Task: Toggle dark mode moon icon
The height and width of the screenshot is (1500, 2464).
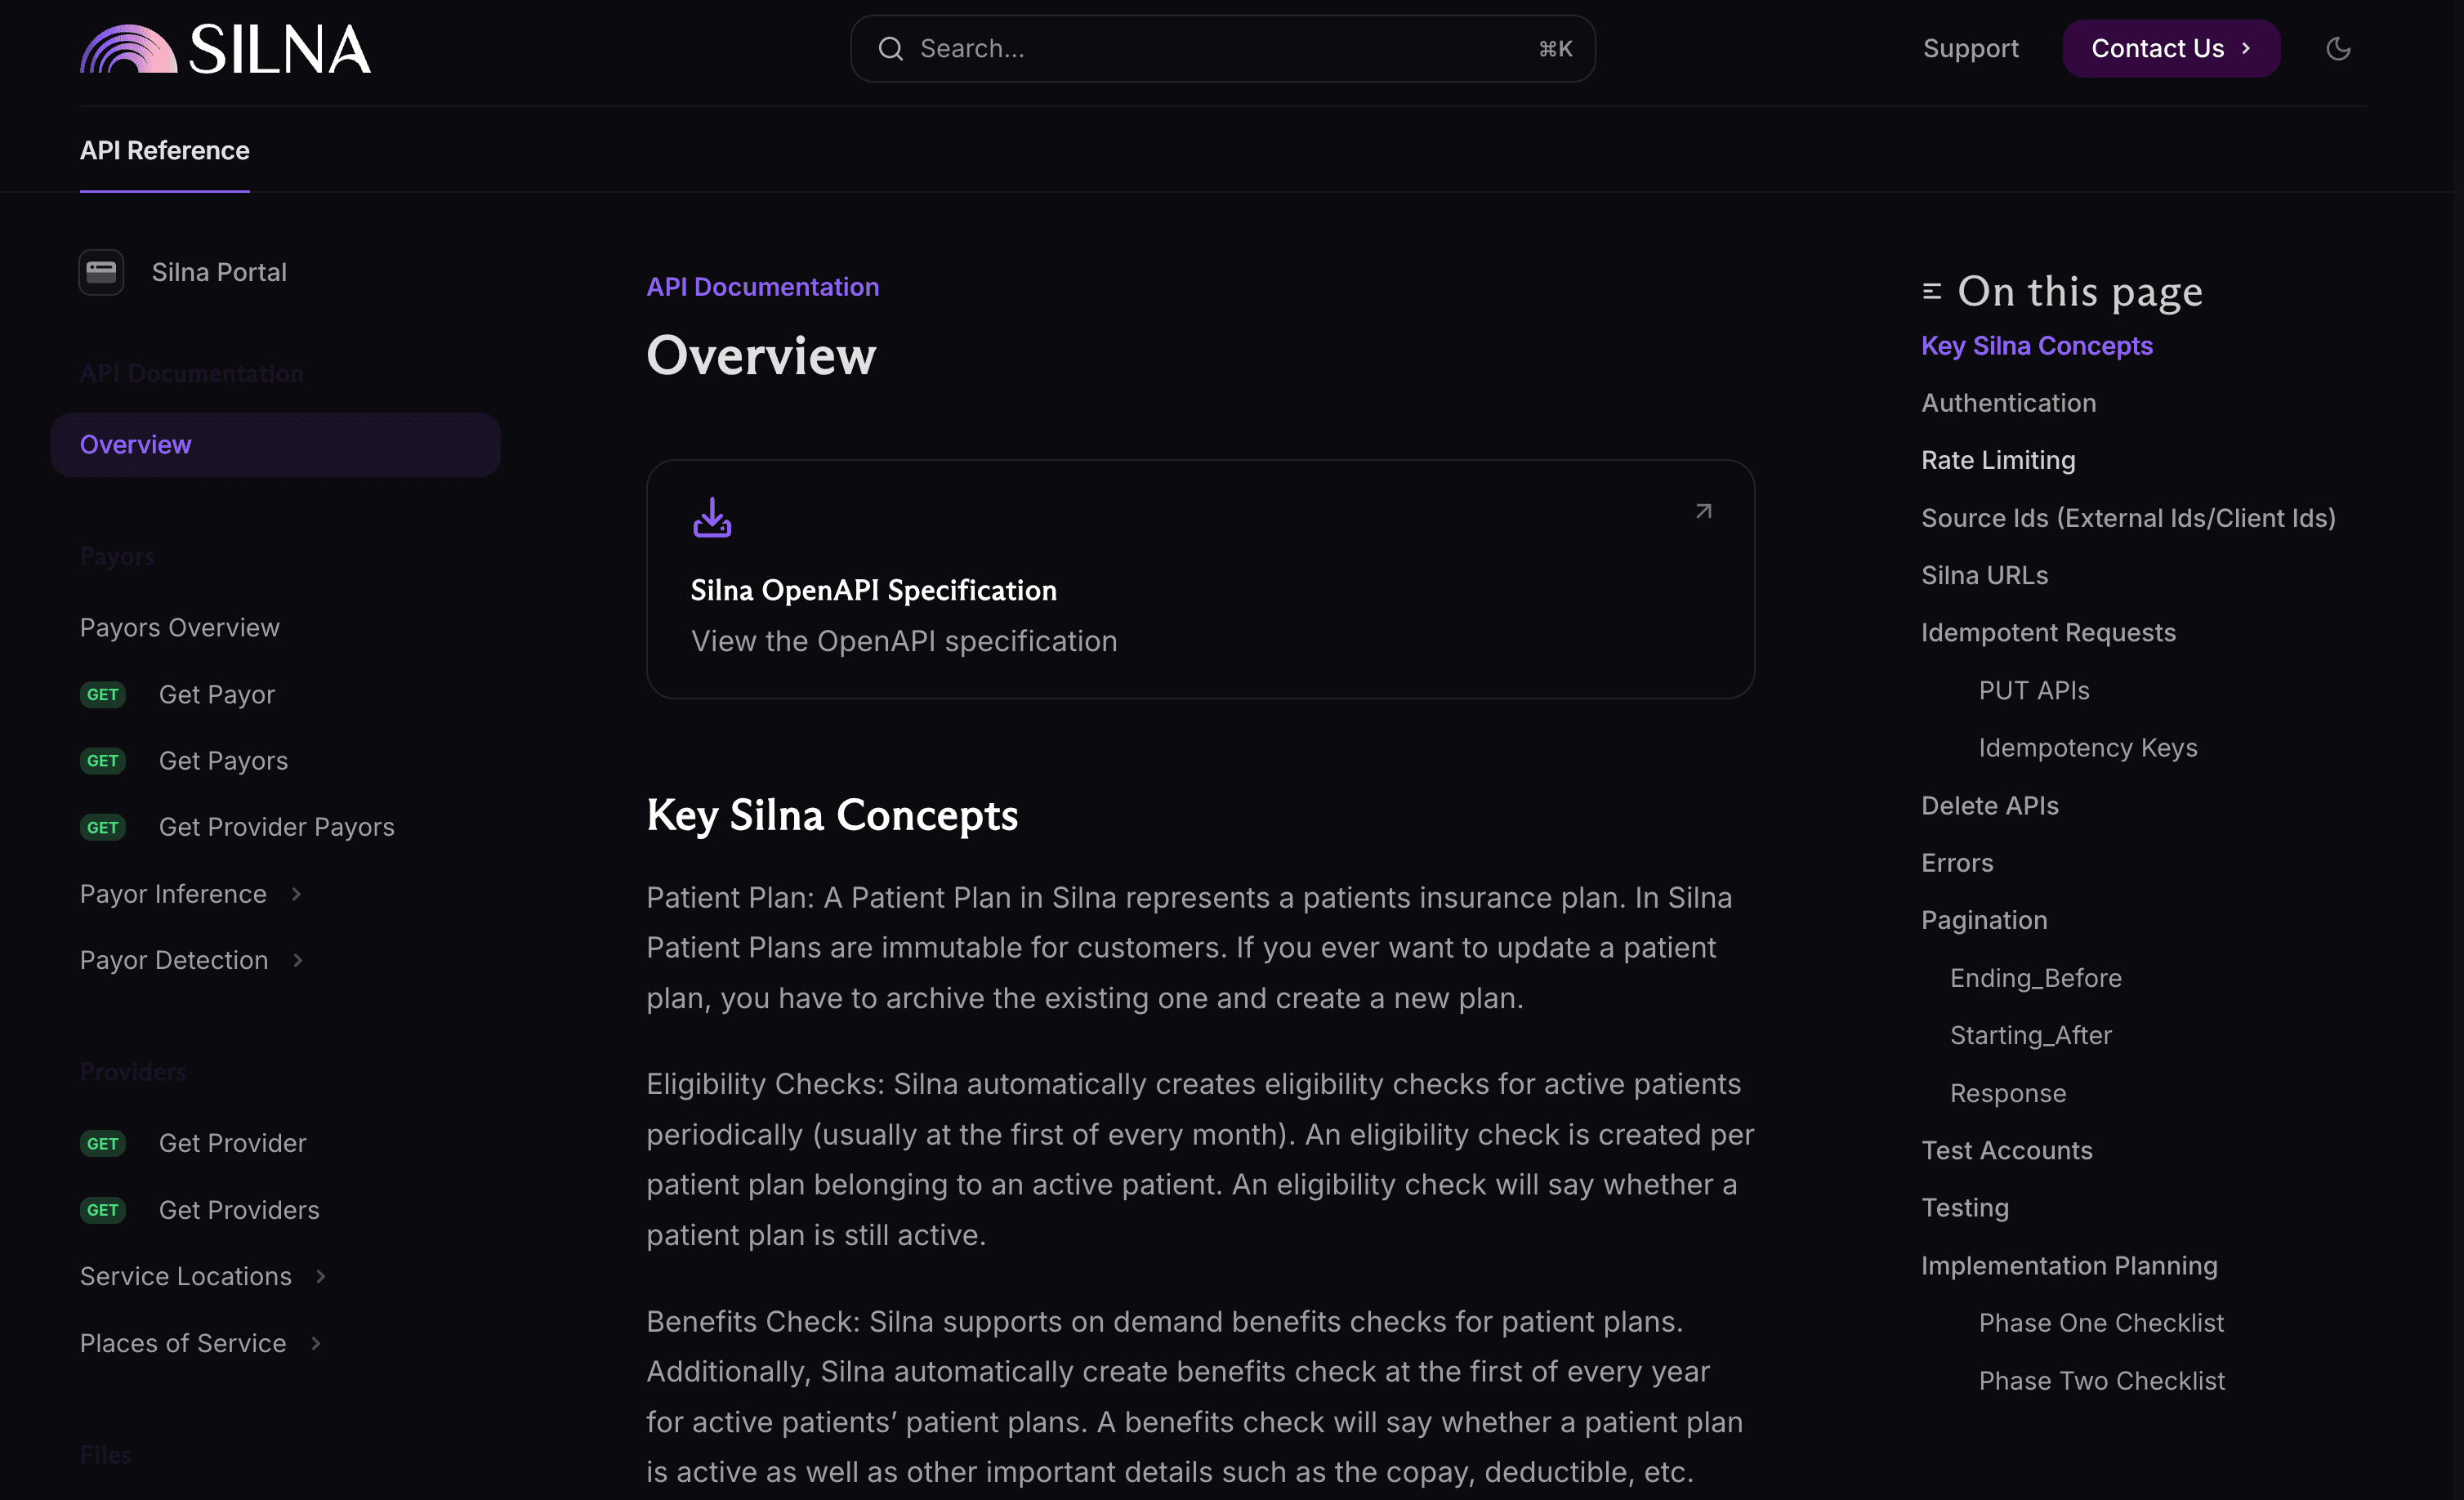Action: 2338,48
